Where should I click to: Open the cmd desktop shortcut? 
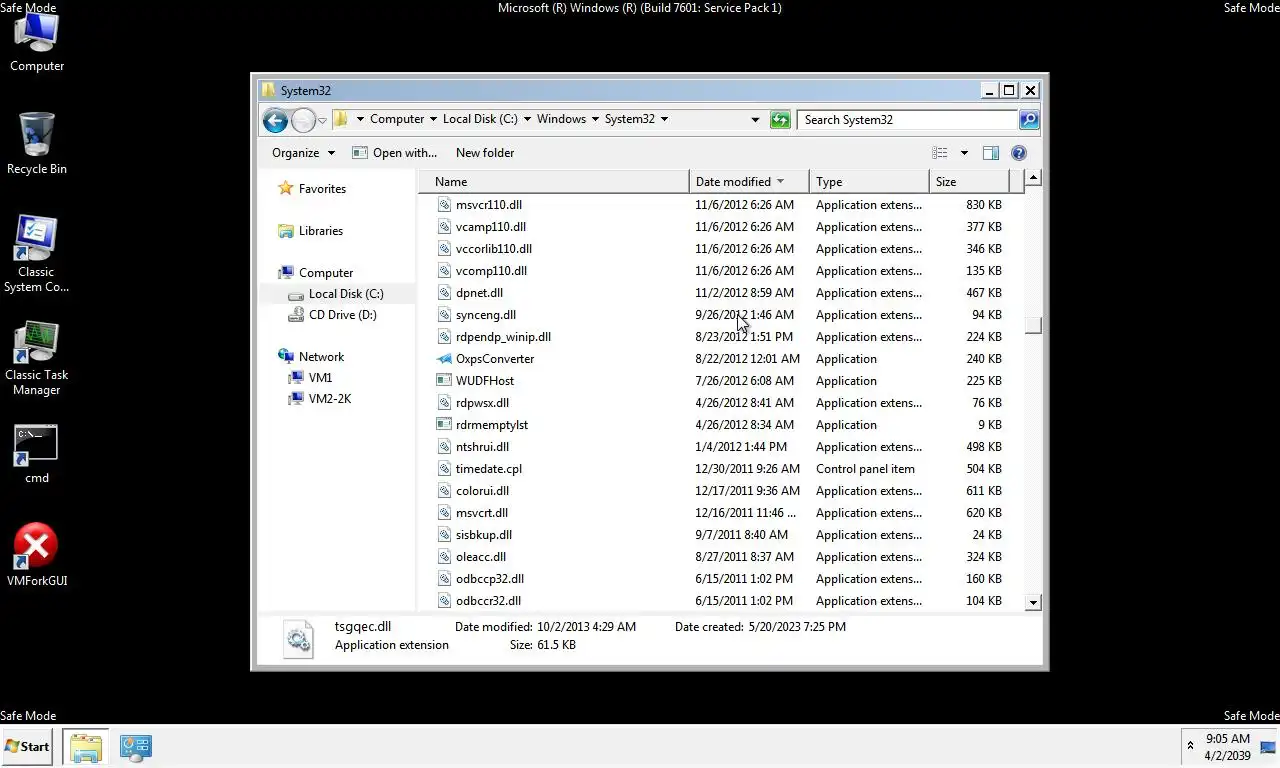coord(37,455)
